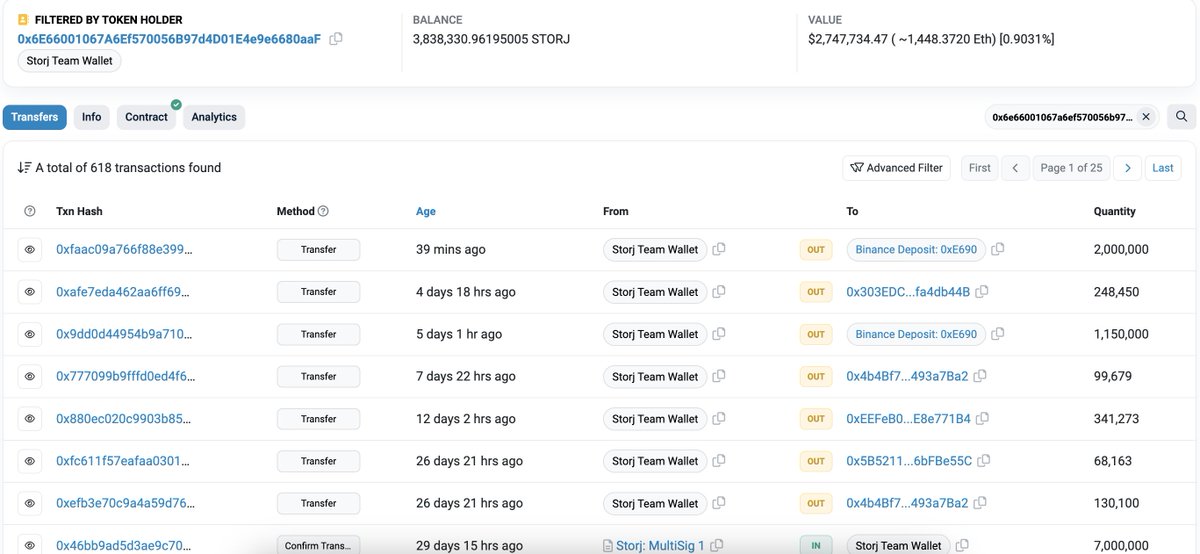Click Transfer method badge in 39 mins row
This screenshot has height=554, width=1200.
[318, 249]
